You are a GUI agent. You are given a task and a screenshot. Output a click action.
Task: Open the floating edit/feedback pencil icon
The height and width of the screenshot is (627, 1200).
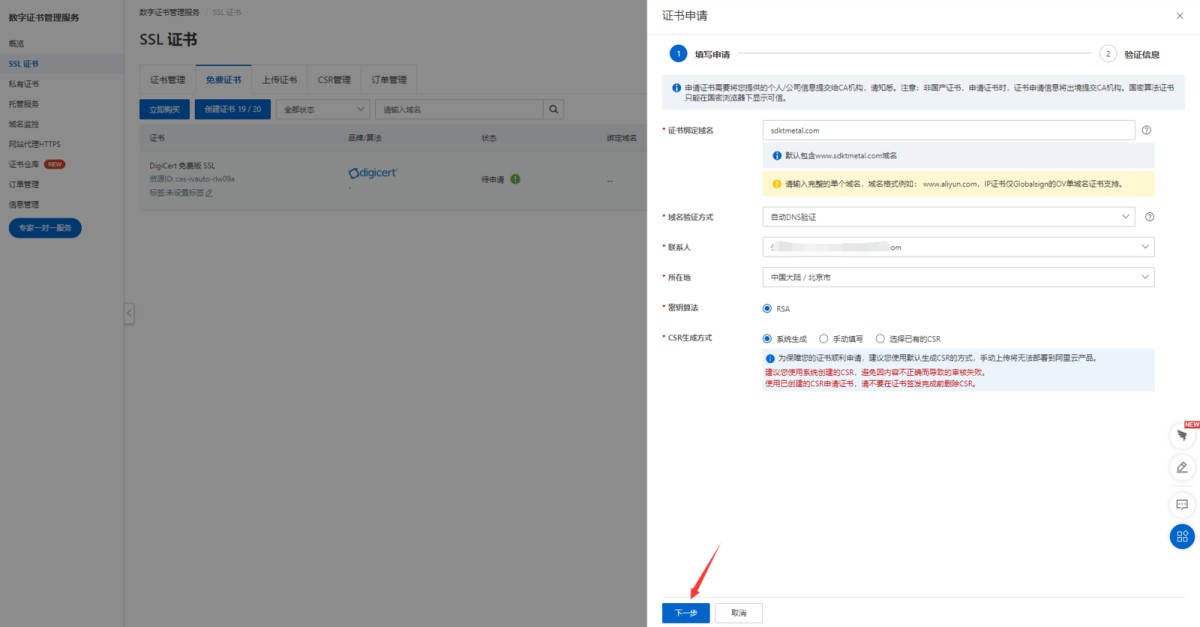point(1182,467)
